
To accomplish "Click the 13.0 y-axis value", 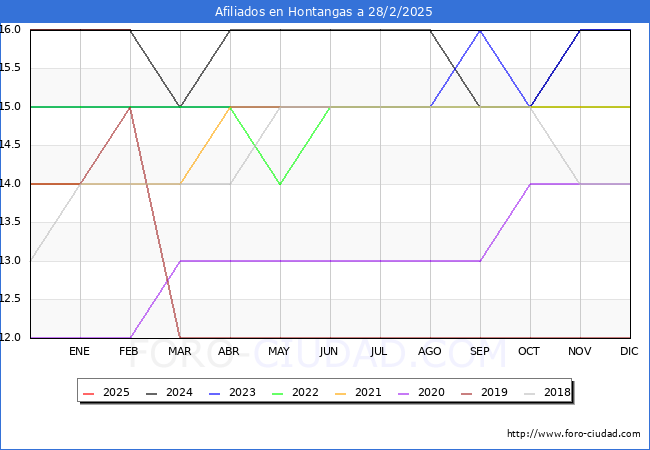I will (x=10, y=260).
